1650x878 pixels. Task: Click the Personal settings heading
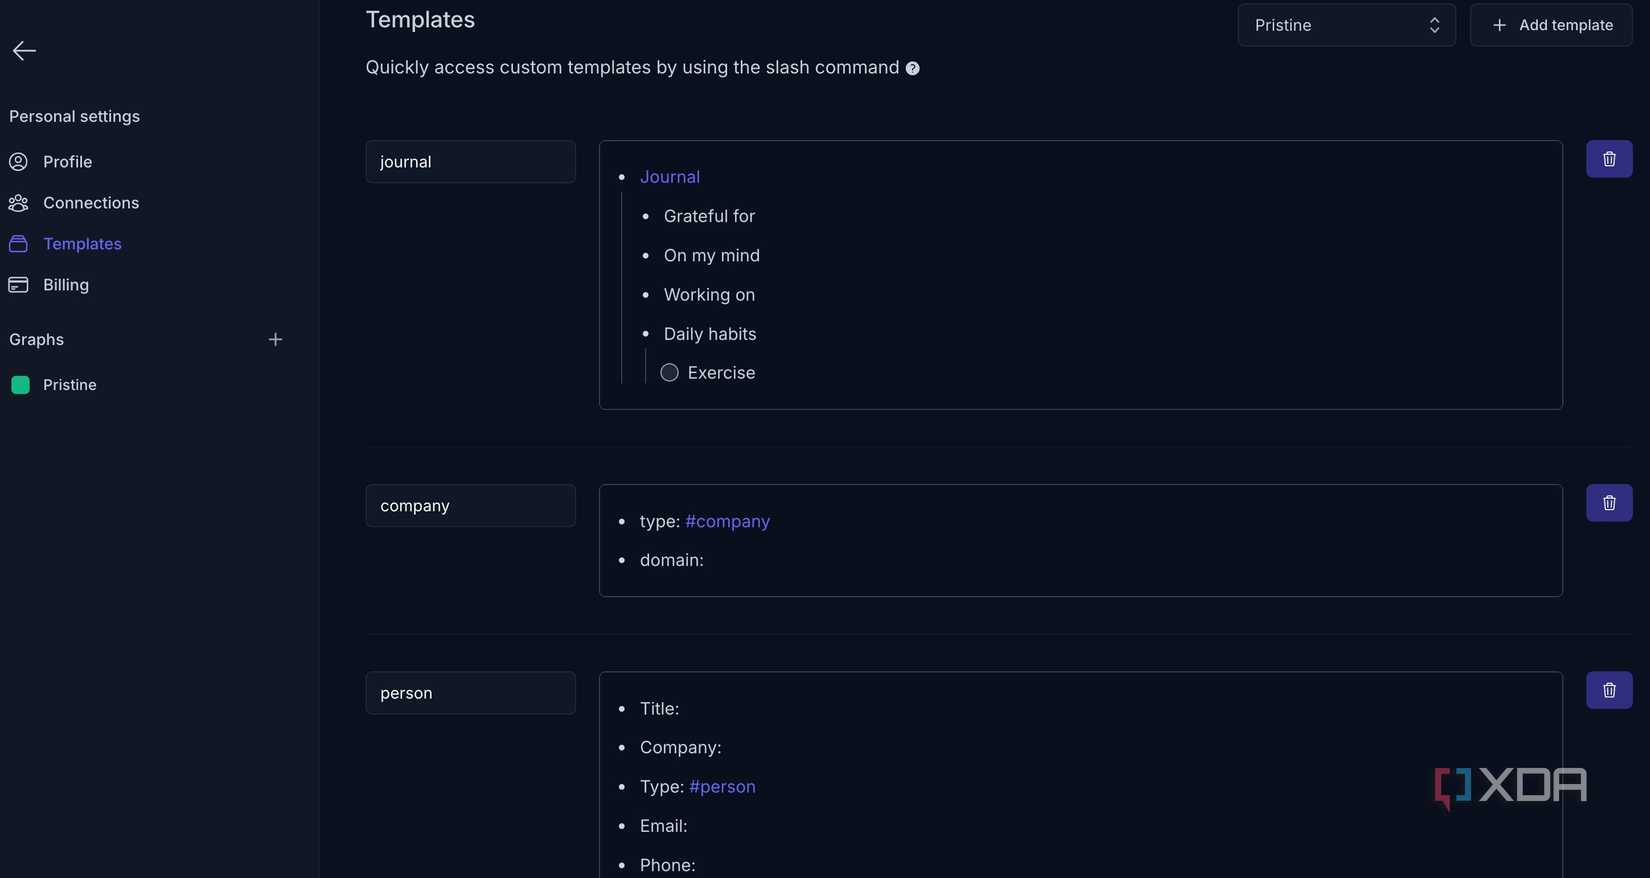coord(74,116)
